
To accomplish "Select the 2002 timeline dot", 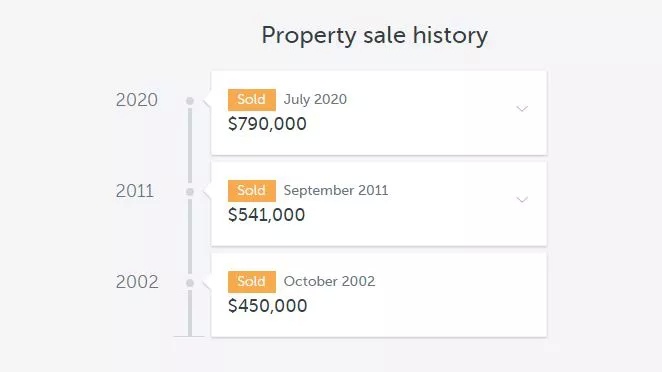I will coord(190,283).
